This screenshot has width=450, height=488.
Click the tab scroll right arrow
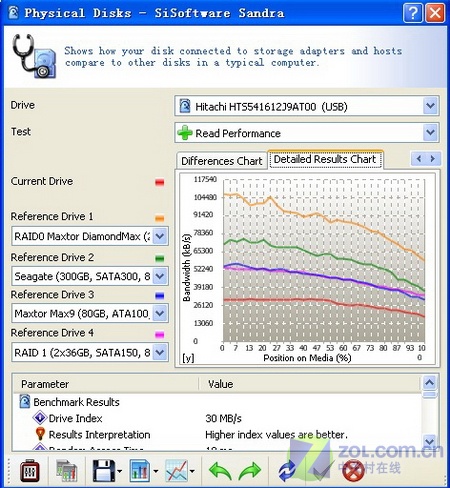(433, 159)
